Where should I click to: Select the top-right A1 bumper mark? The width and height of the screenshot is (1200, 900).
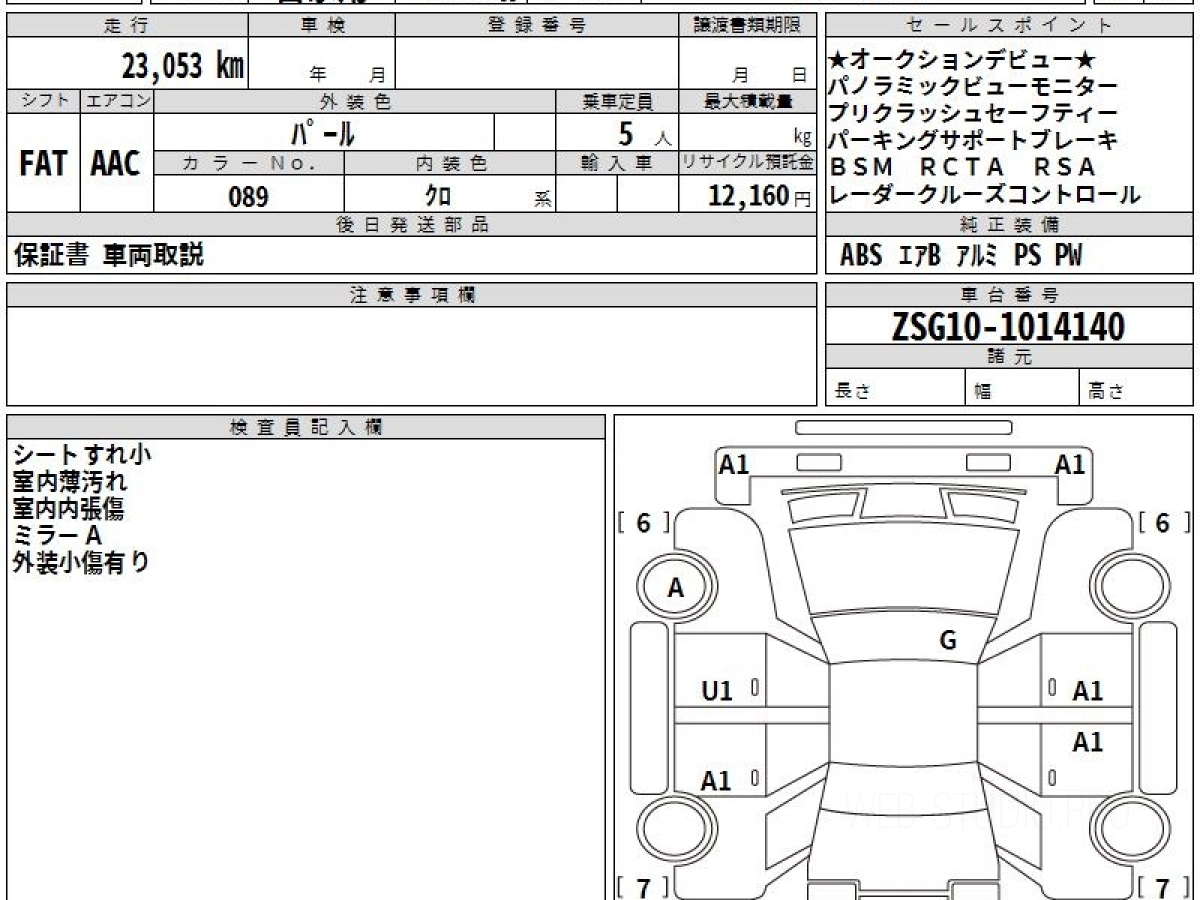(x=1070, y=464)
